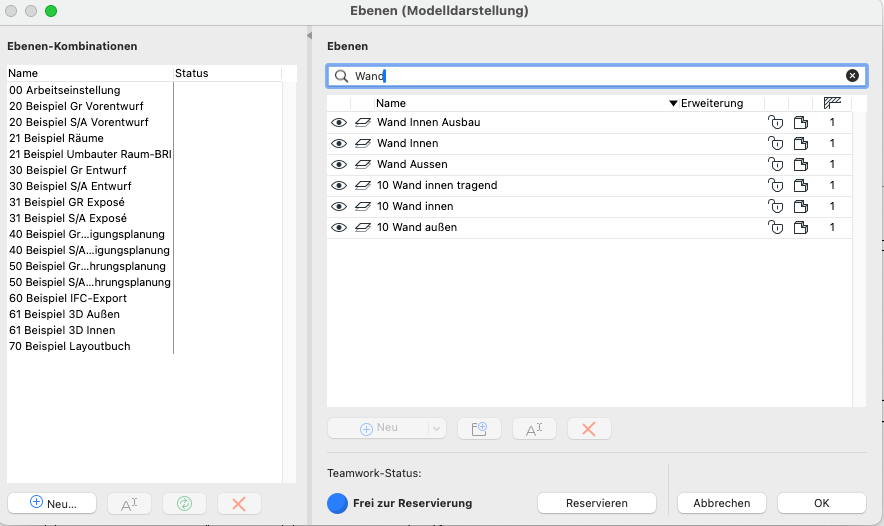Viewport: 884px width, 526px height.
Task: Click the new layer folder icon
Action: pyautogui.click(x=479, y=428)
